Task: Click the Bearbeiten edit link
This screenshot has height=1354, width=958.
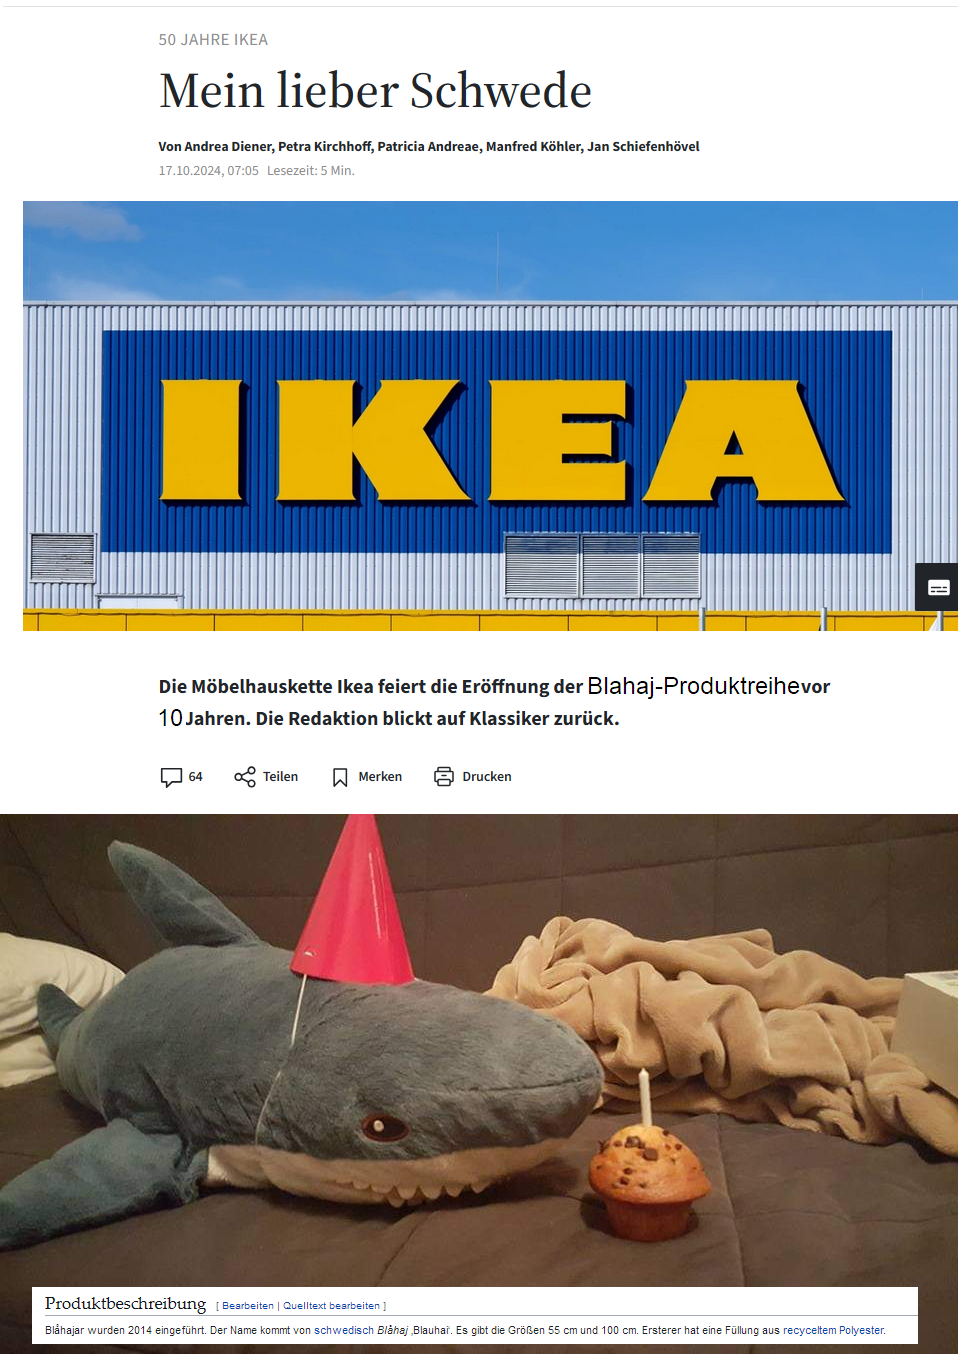Action: click(248, 1306)
